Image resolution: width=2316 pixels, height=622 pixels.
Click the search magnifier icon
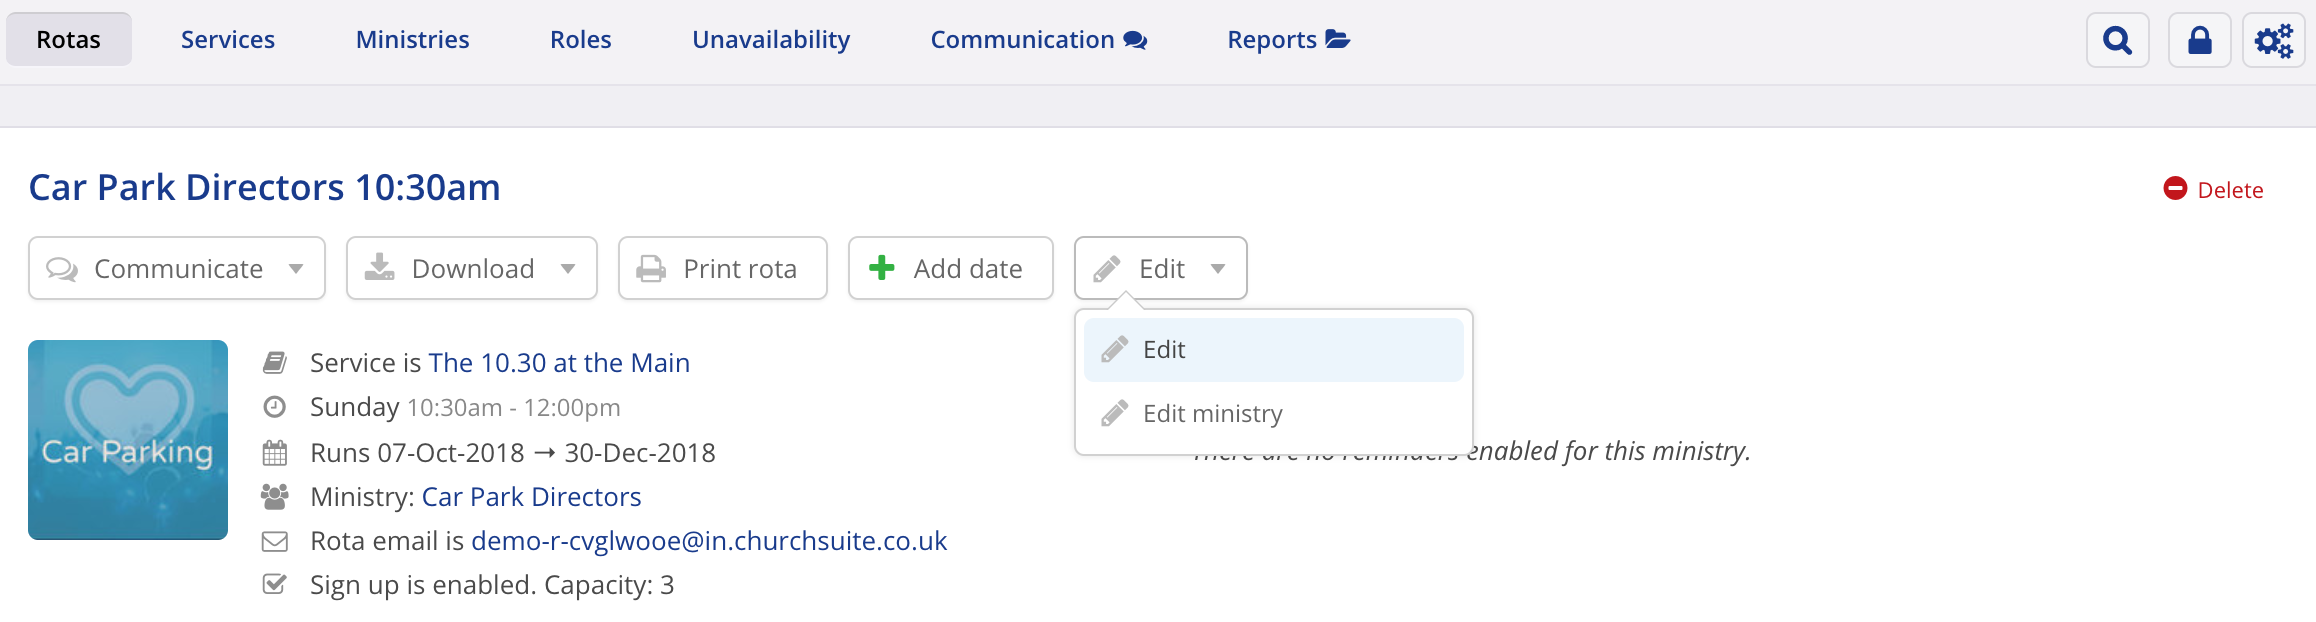2117,40
